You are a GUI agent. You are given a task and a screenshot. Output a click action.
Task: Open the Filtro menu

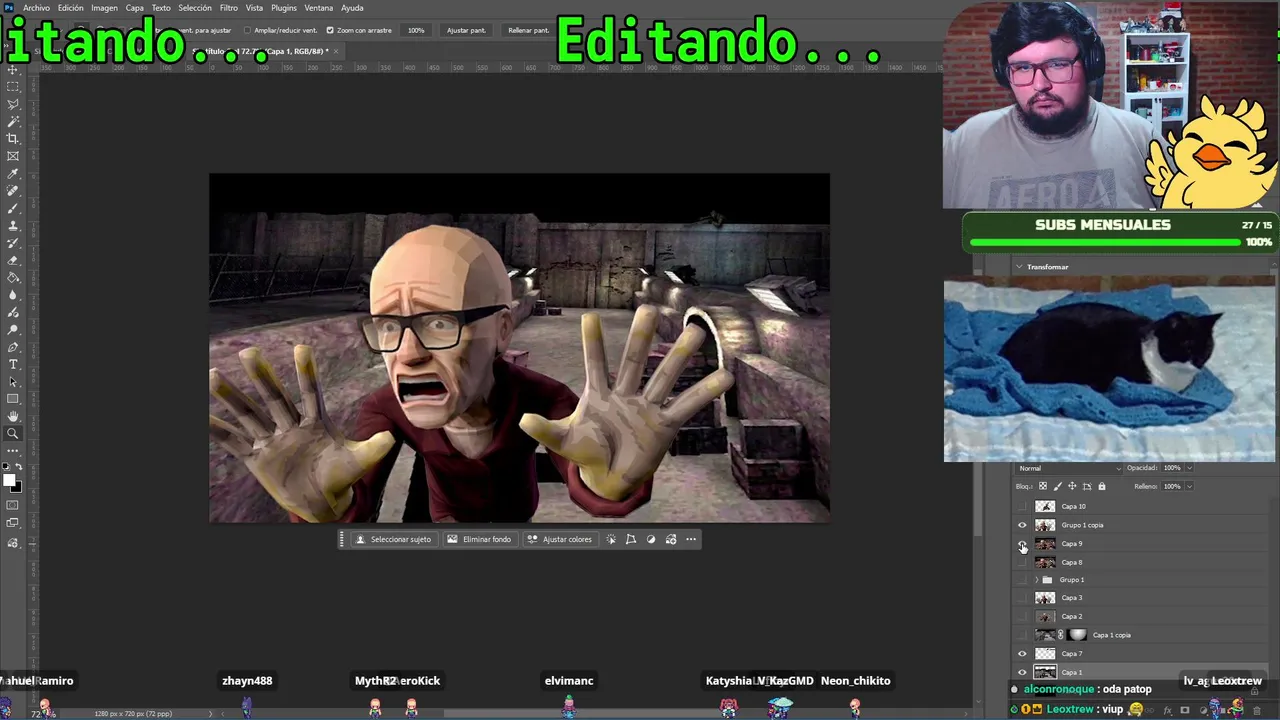click(229, 8)
